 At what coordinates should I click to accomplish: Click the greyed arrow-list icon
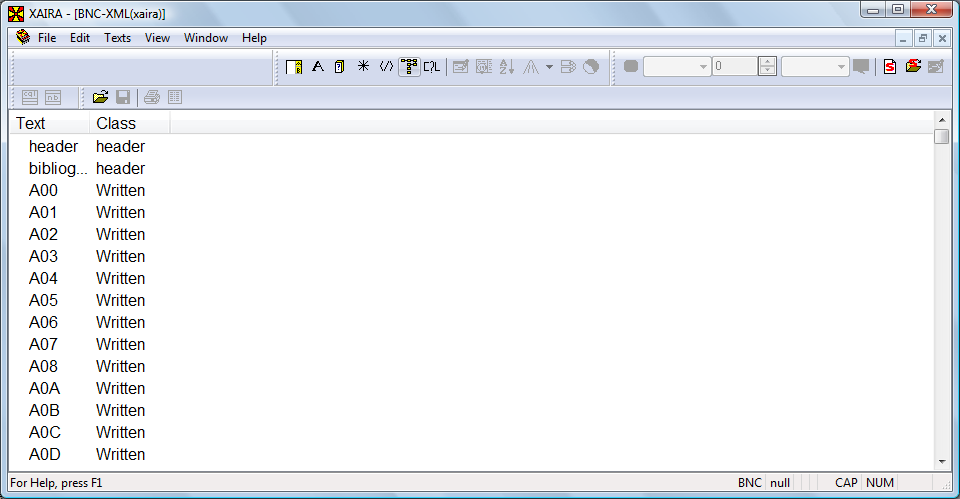coord(568,67)
